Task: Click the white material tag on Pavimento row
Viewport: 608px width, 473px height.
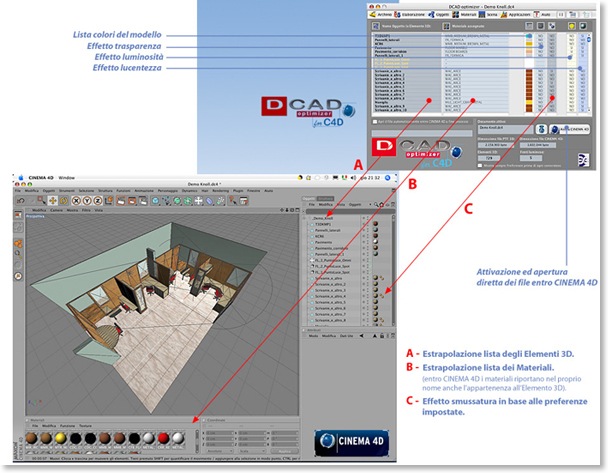Action: coord(375,242)
